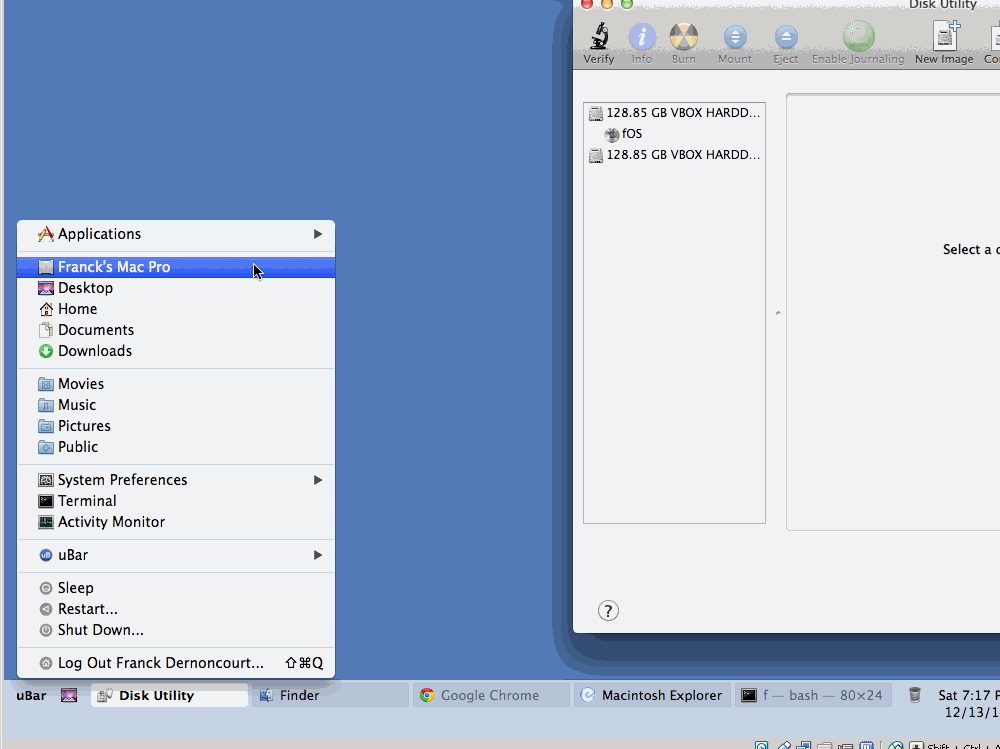
Task: Select second 128.85 GB VBOX disk
Action: coord(674,155)
